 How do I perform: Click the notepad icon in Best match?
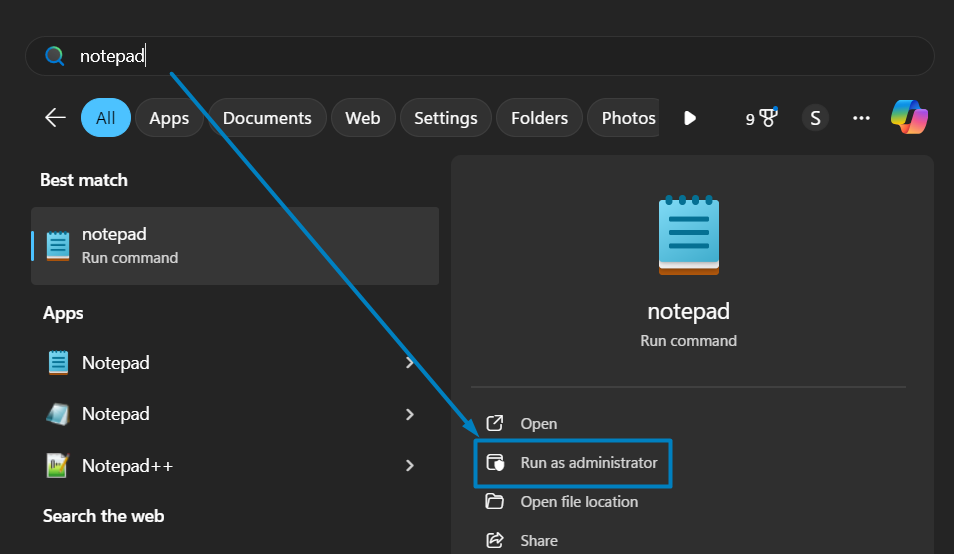pos(58,246)
